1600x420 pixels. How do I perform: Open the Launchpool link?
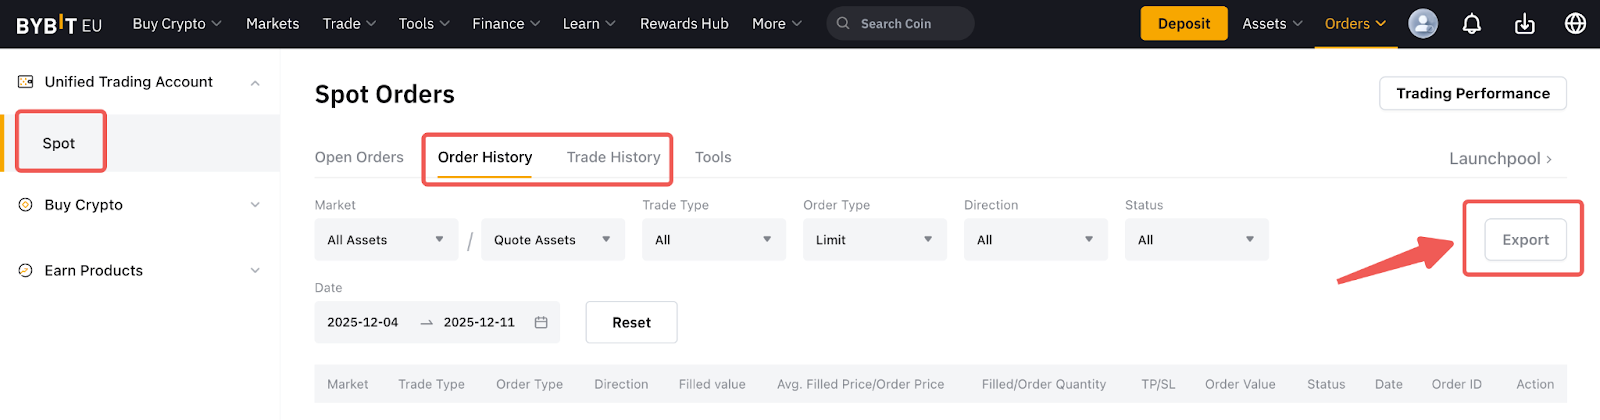[1500, 159]
